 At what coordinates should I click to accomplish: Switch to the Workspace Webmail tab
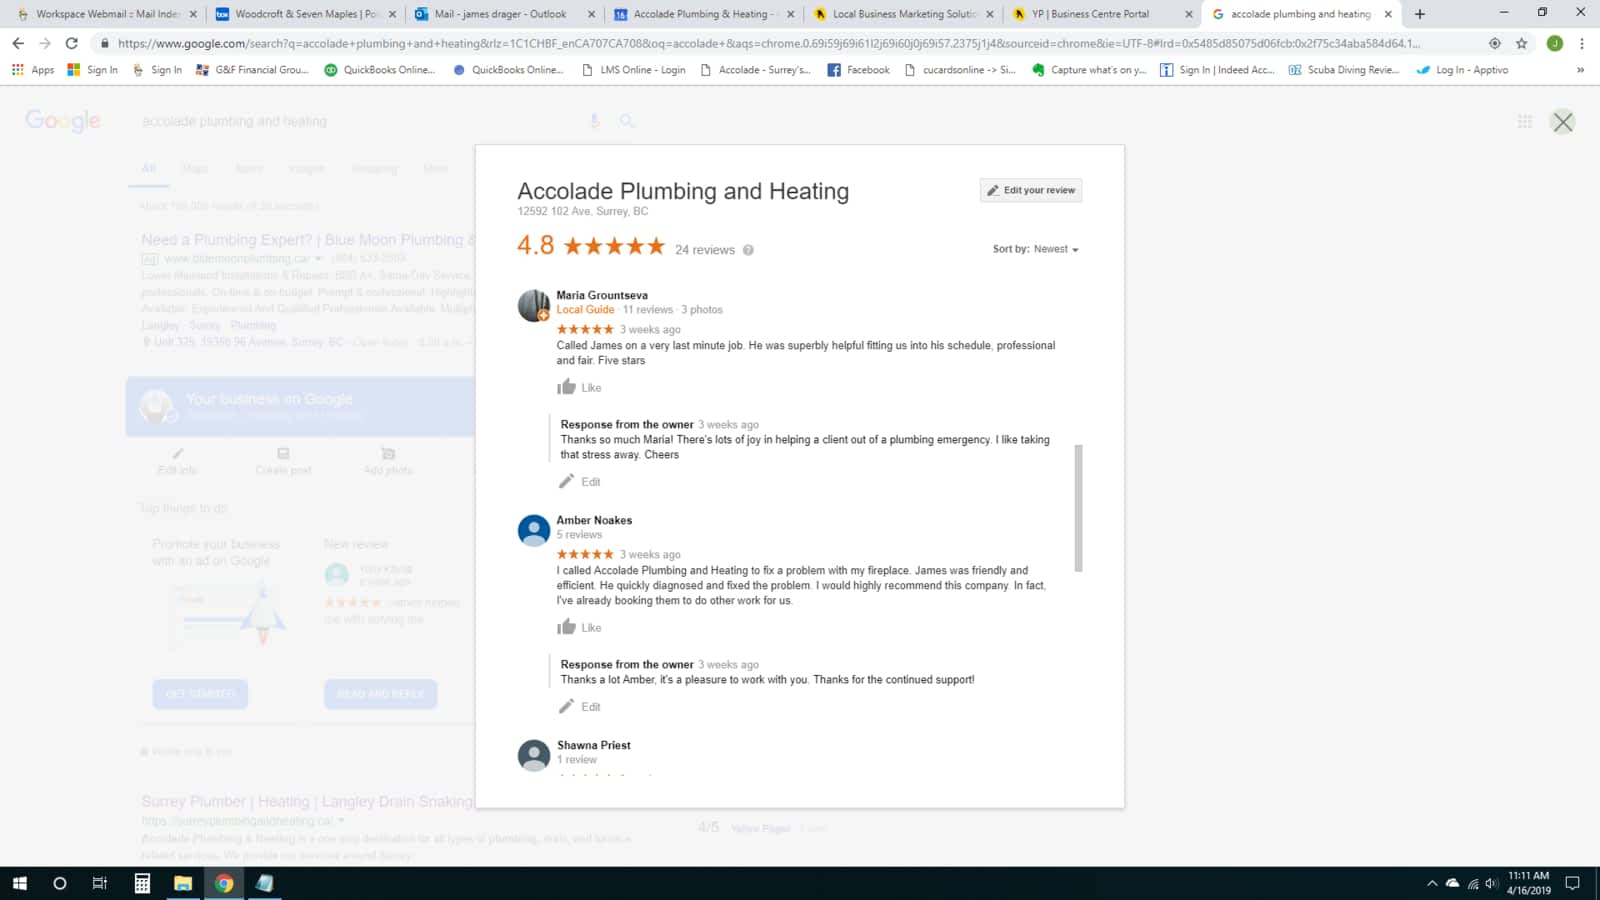coord(105,14)
